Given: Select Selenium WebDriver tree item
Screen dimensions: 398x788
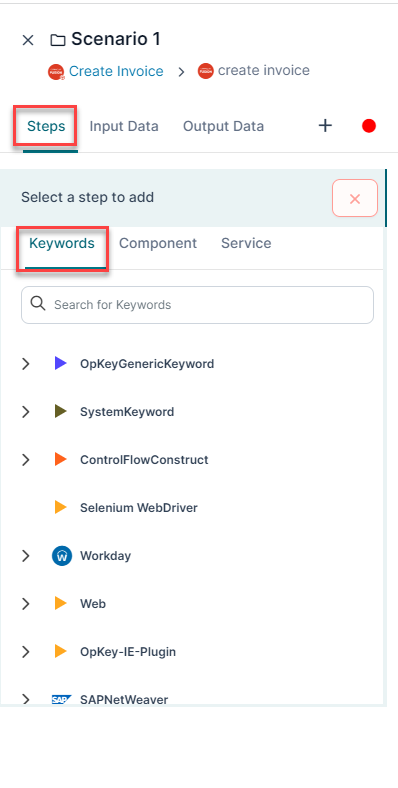Looking at the screenshot, I should point(139,508).
